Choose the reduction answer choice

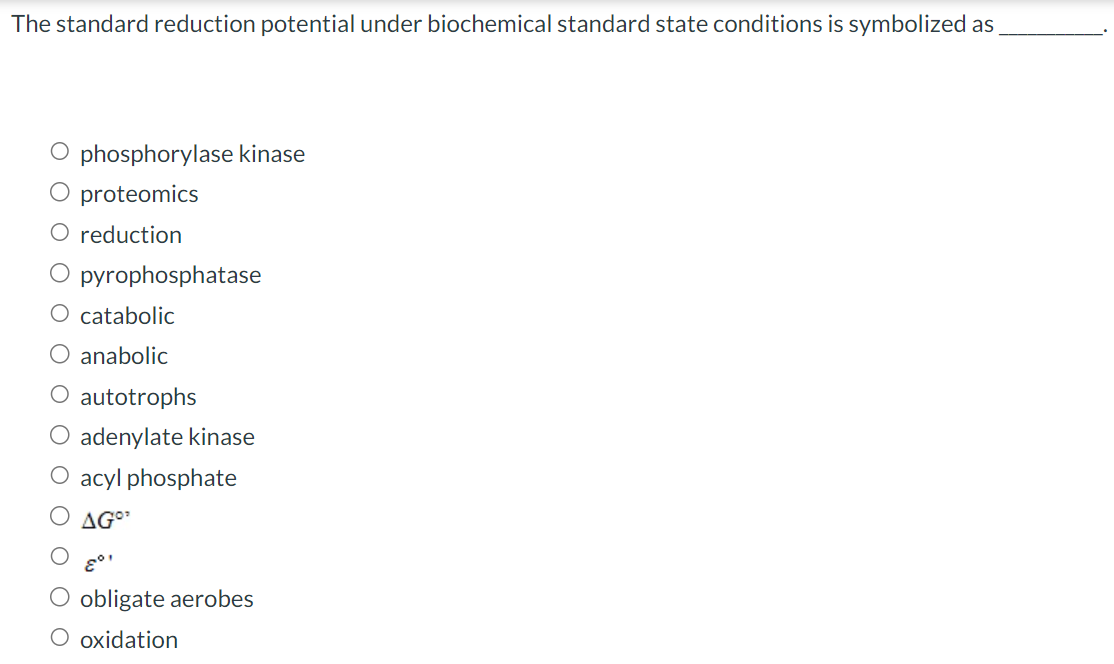point(59,231)
